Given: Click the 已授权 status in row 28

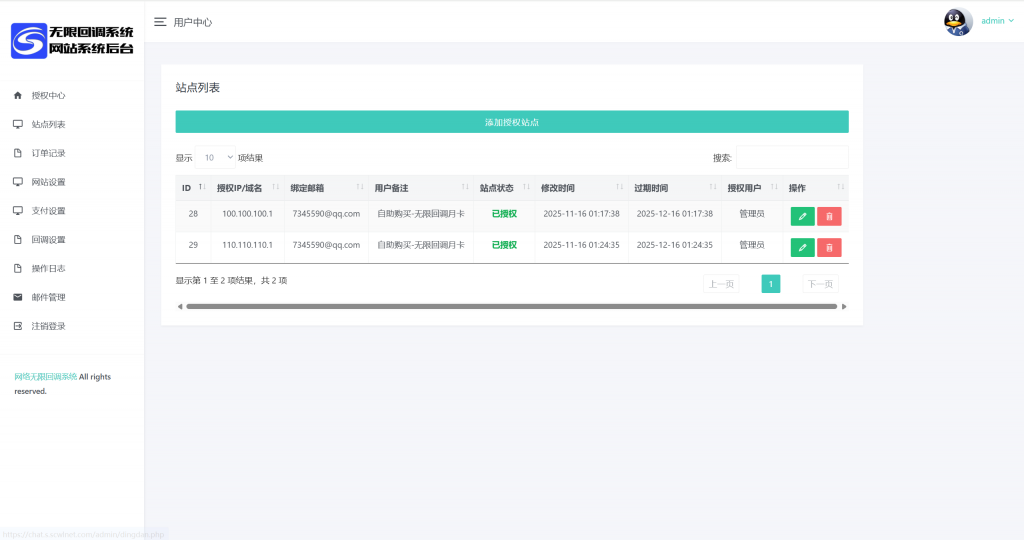Looking at the screenshot, I should tap(504, 214).
